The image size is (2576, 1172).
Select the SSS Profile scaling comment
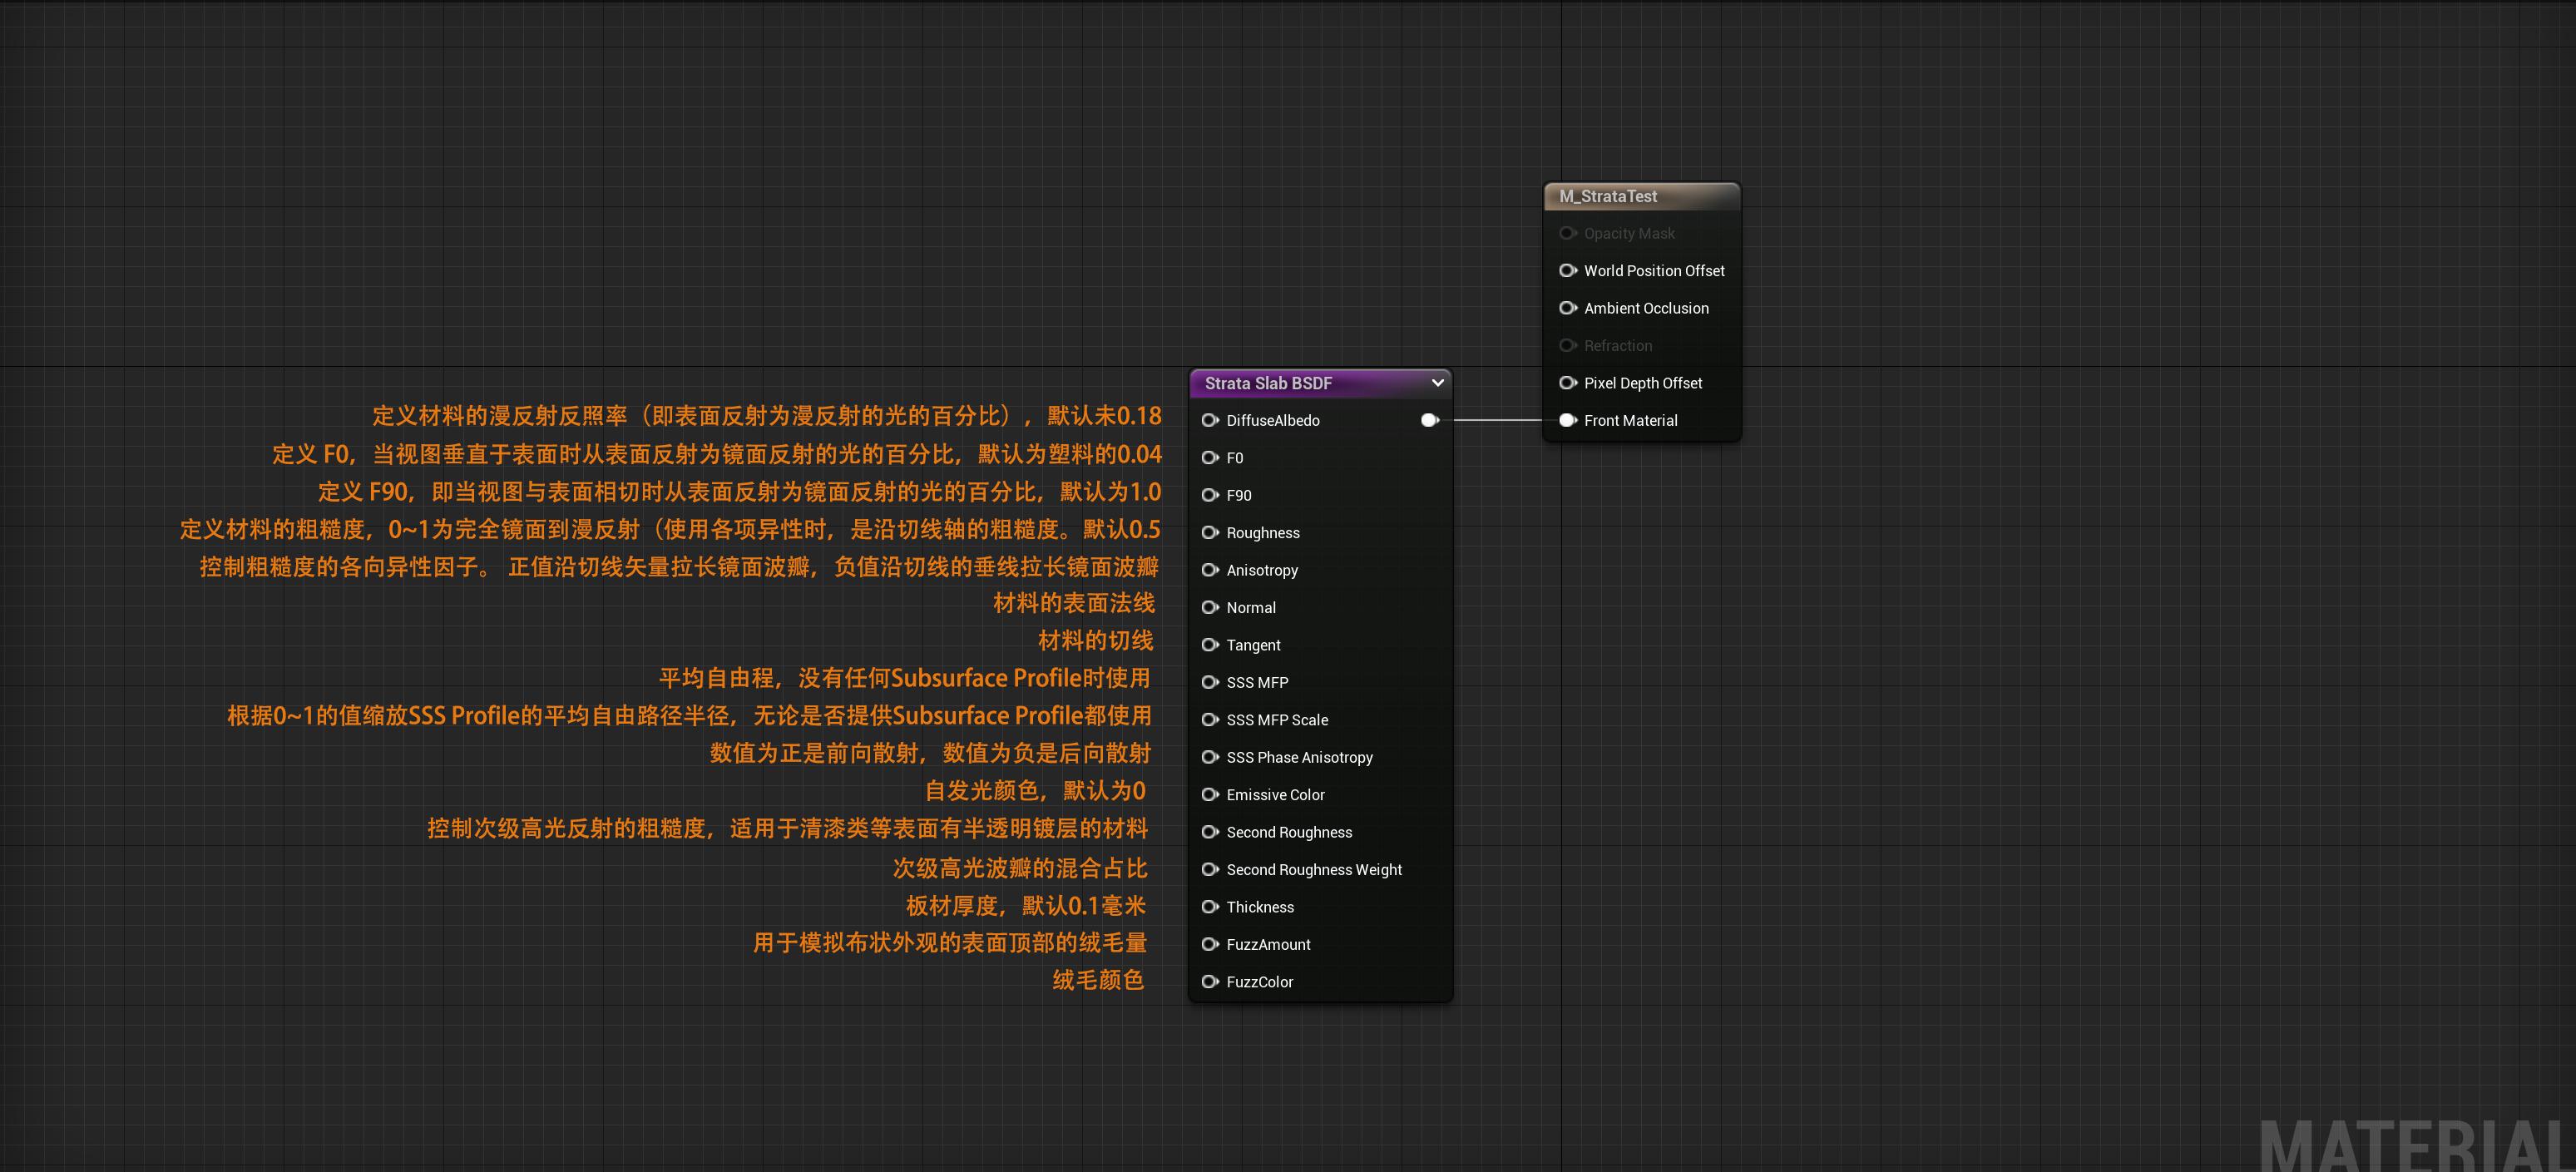click(689, 716)
